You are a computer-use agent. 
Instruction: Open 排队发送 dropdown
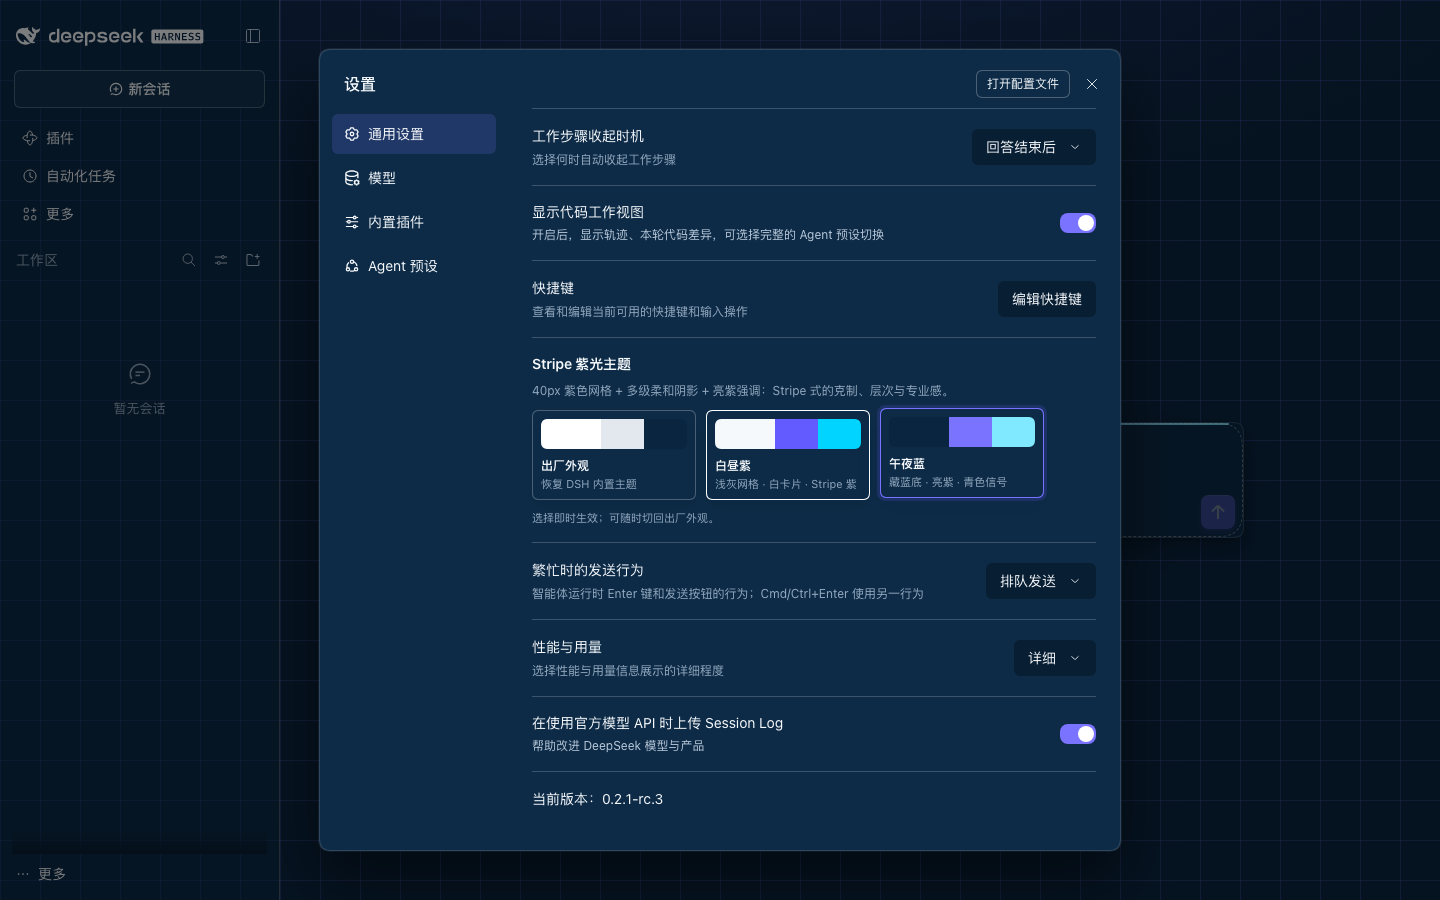(1041, 581)
